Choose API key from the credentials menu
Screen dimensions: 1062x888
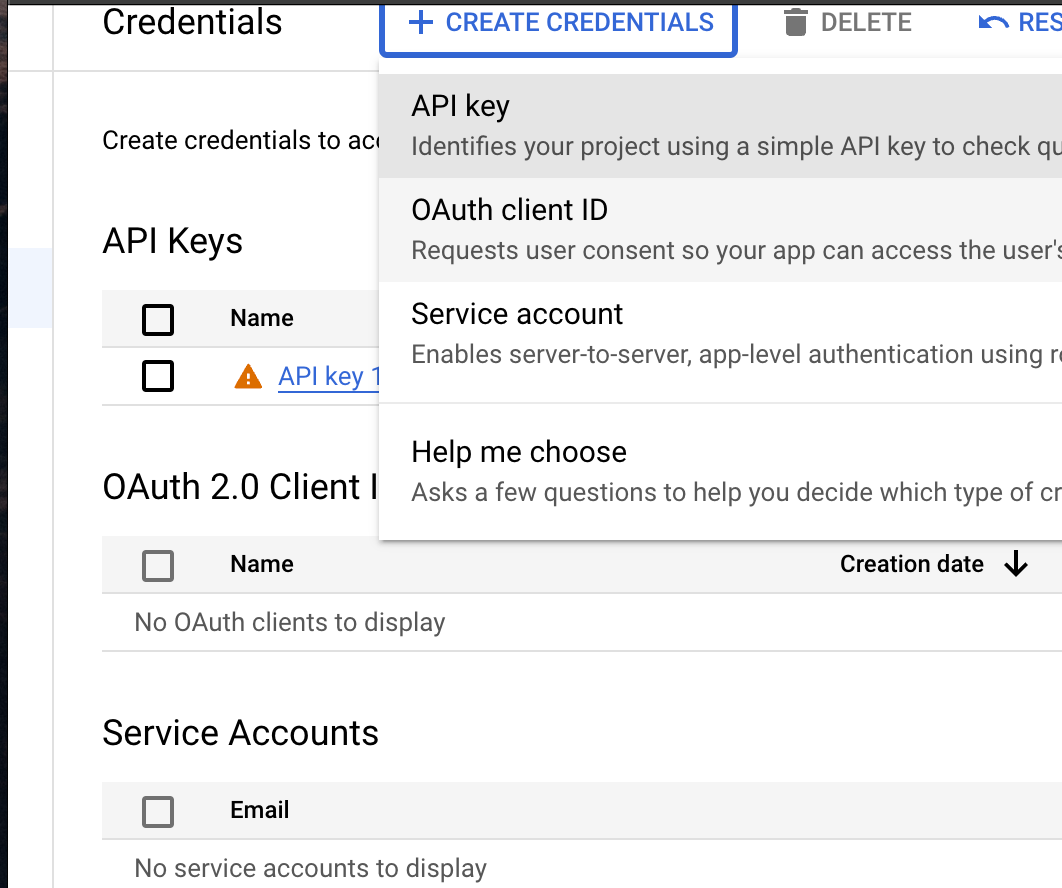(x=721, y=126)
